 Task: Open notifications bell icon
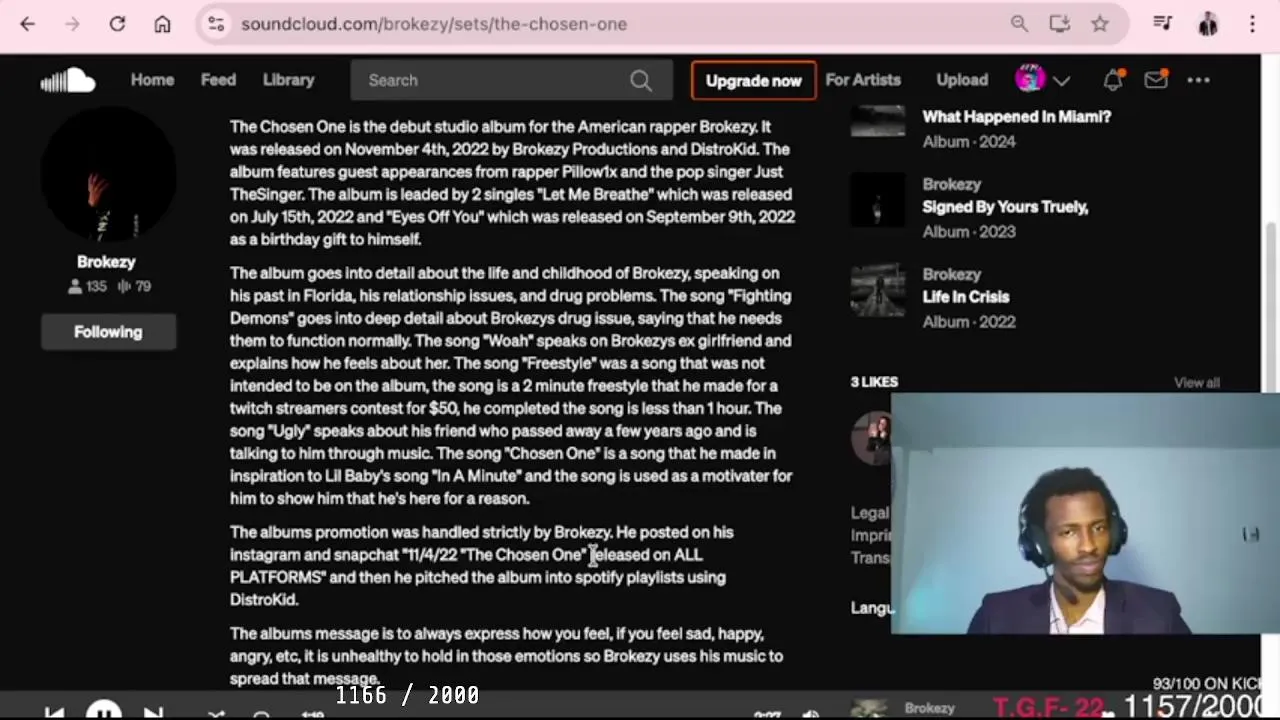coord(1113,80)
